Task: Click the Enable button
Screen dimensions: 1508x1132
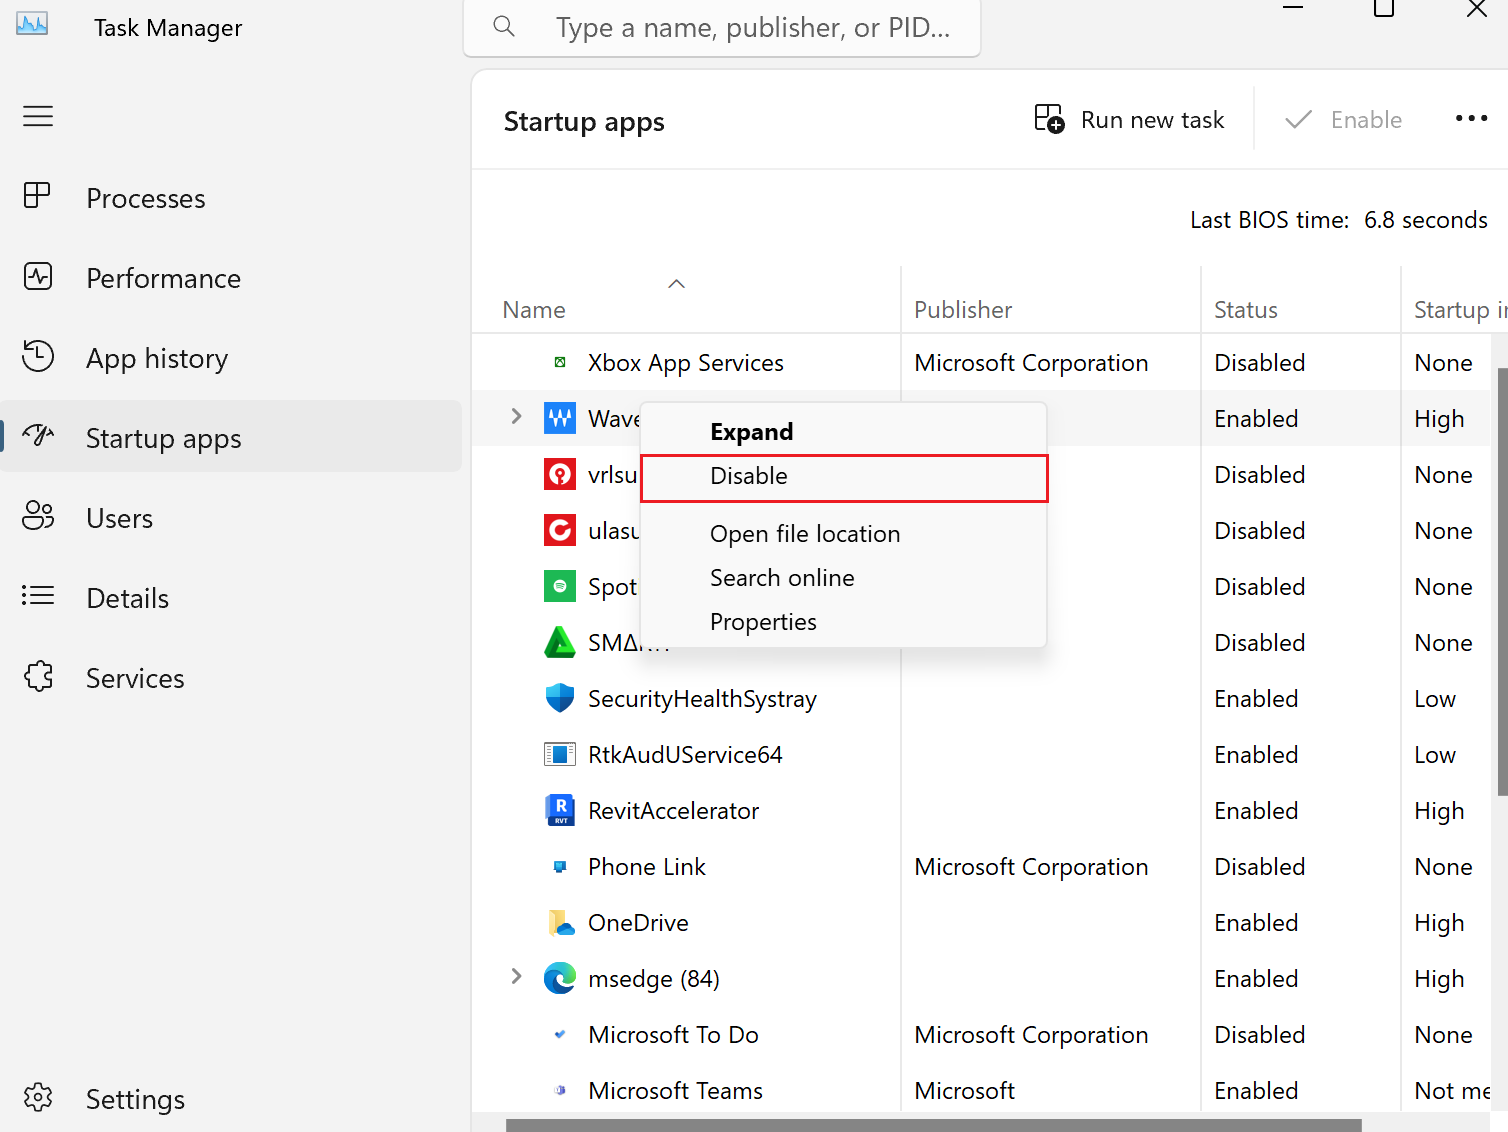Action: (x=1344, y=119)
